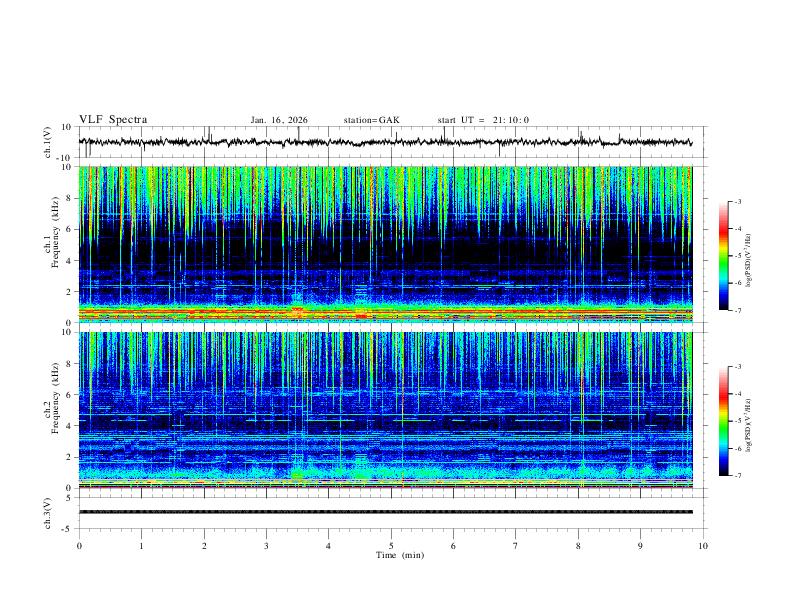792x612 pixels.
Task: Click the ch.1 voltage waveform trace
Action: (386, 142)
